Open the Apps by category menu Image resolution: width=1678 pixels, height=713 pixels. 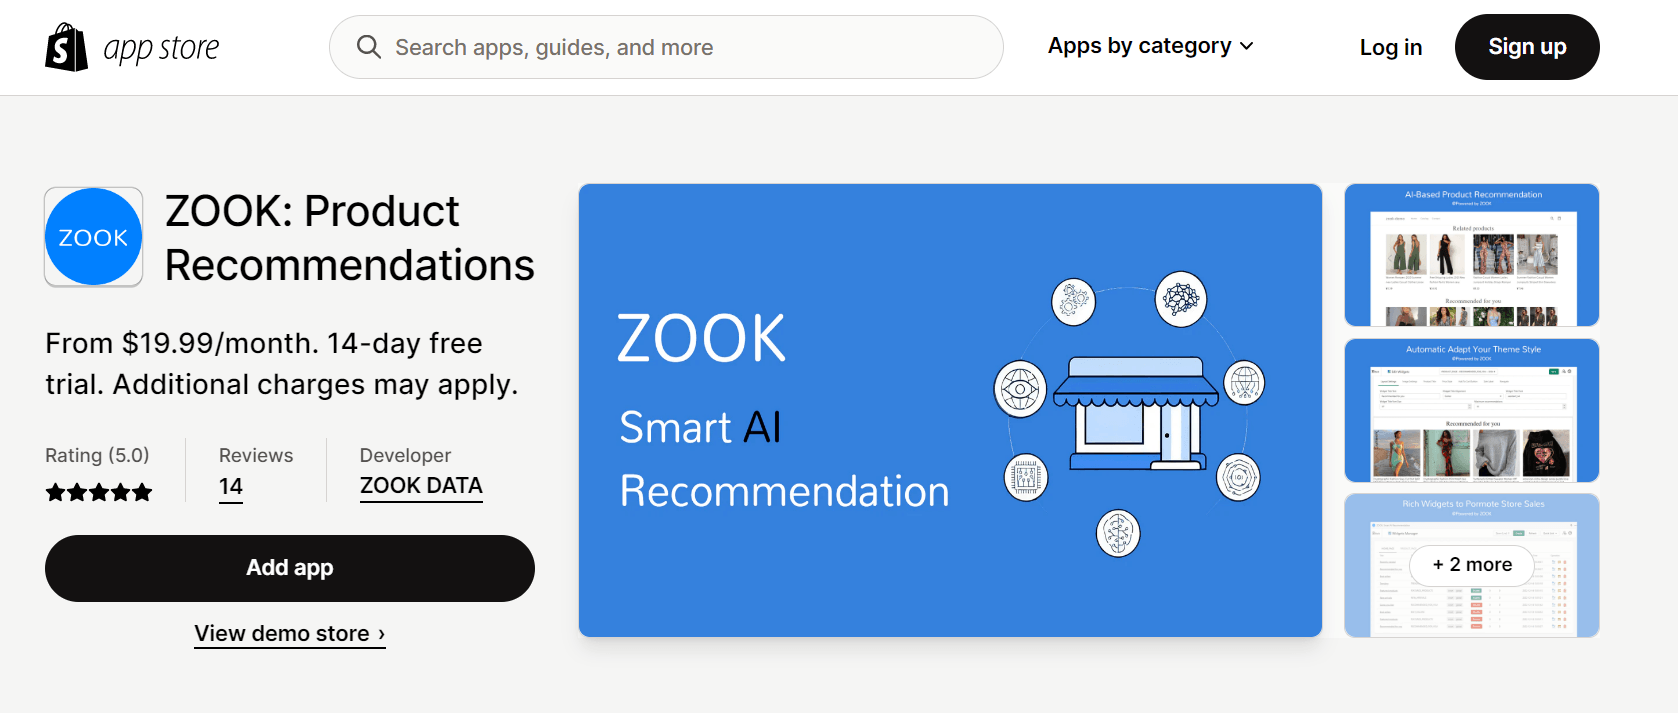click(x=1138, y=46)
